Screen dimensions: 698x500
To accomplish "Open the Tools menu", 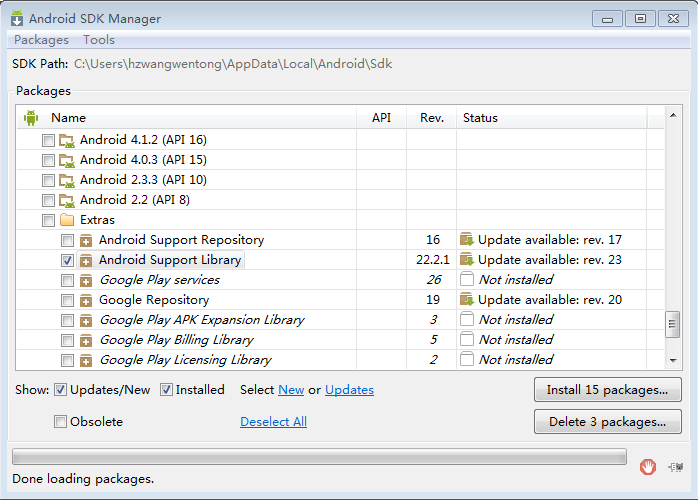I will tap(99, 40).
